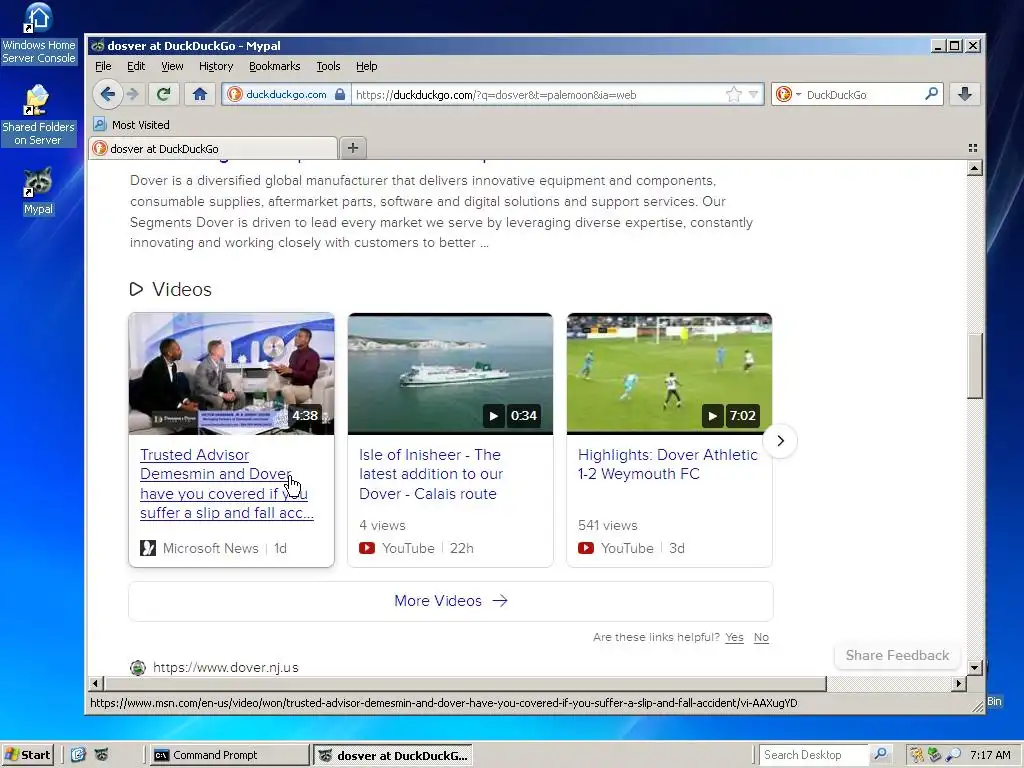Click the duckduckgo.com site identity label

pos(286,94)
